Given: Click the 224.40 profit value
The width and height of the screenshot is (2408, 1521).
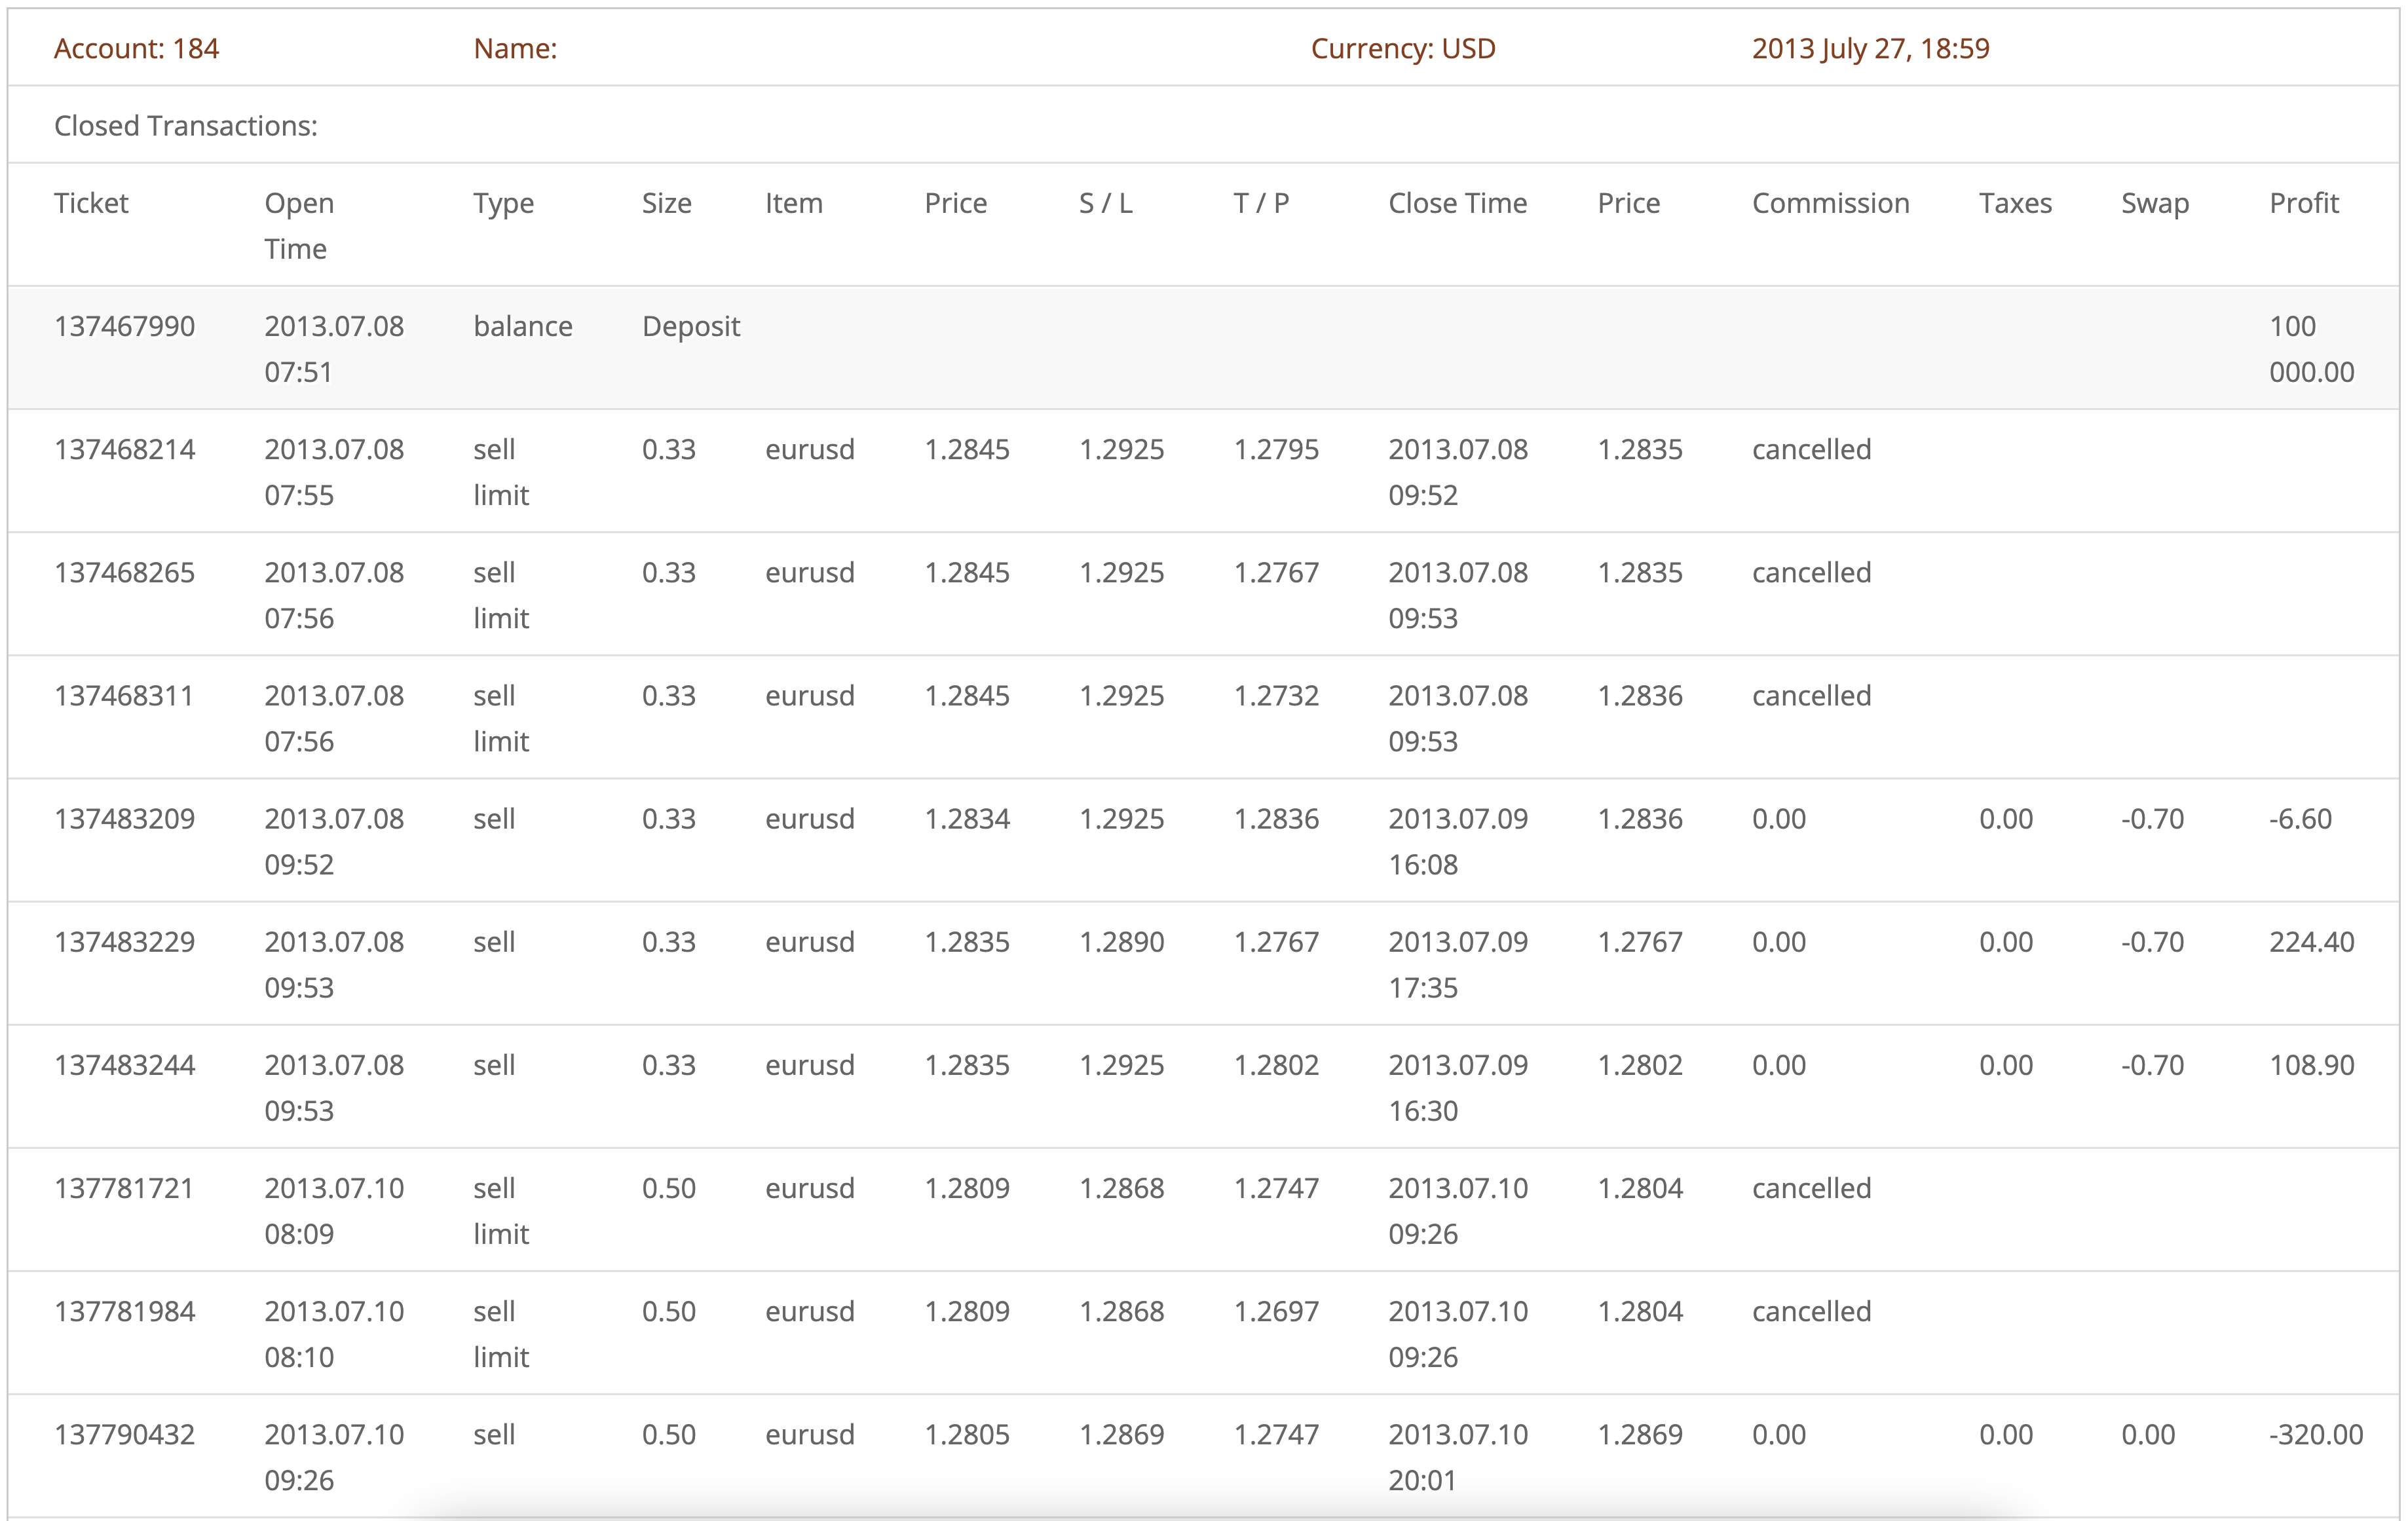Looking at the screenshot, I should pyautogui.click(x=2311, y=941).
